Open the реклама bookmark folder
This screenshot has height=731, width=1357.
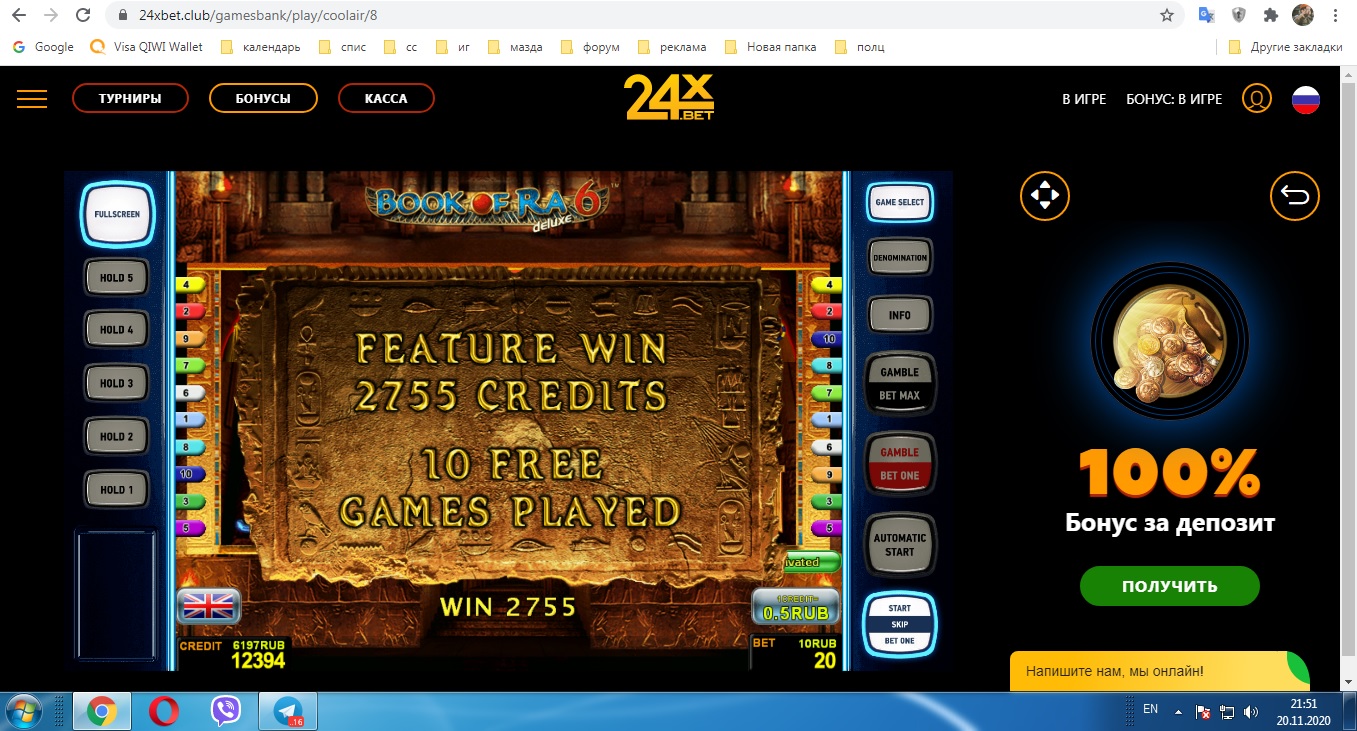pyautogui.click(x=672, y=47)
